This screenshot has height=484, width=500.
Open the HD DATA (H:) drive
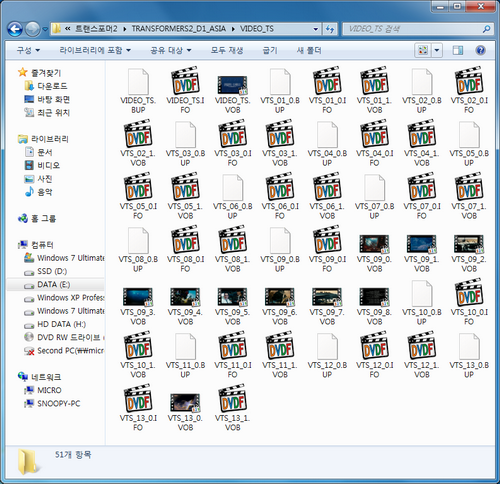(62, 324)
